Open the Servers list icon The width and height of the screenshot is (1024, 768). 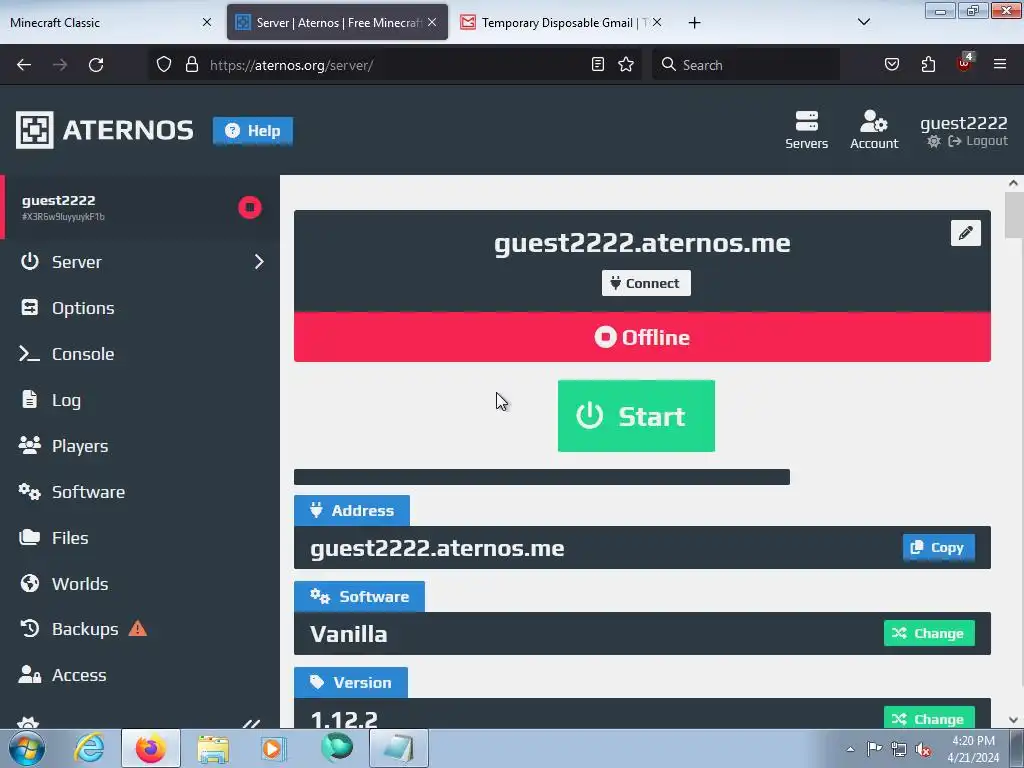807,130
